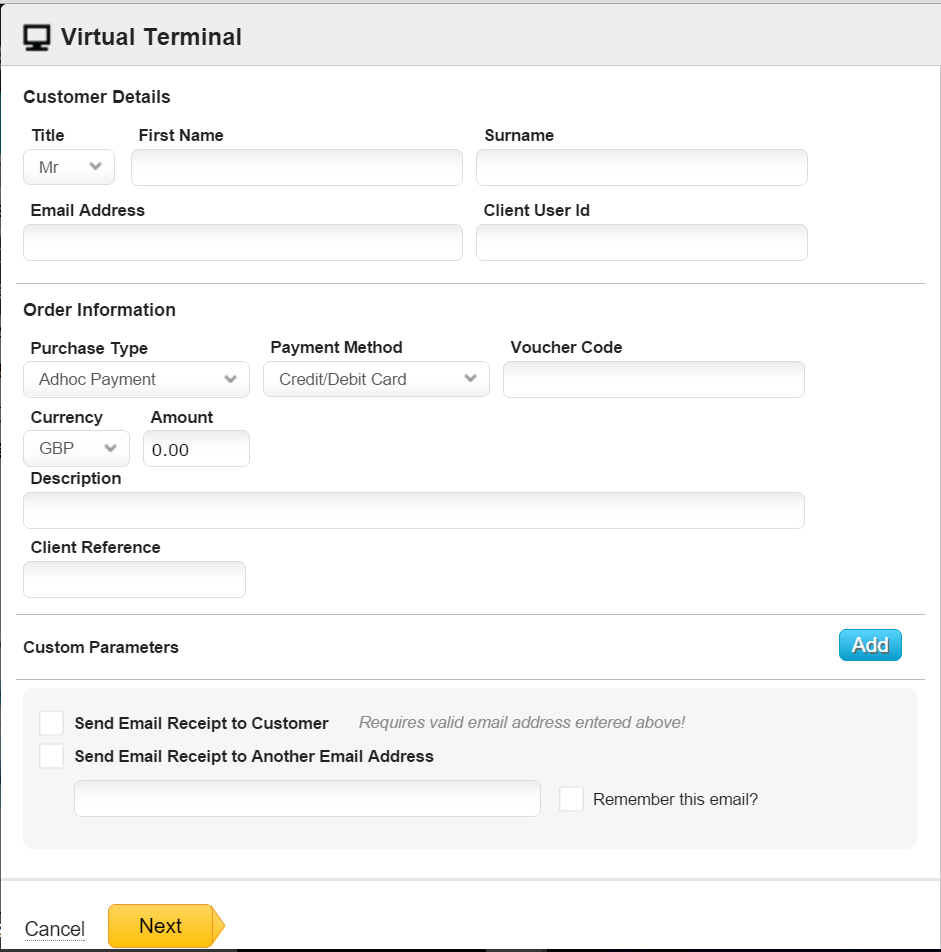Enable Send Email Receipt to Another Email Address
The width and height of the screenshot is (941, 952).
tap(52, 756)
